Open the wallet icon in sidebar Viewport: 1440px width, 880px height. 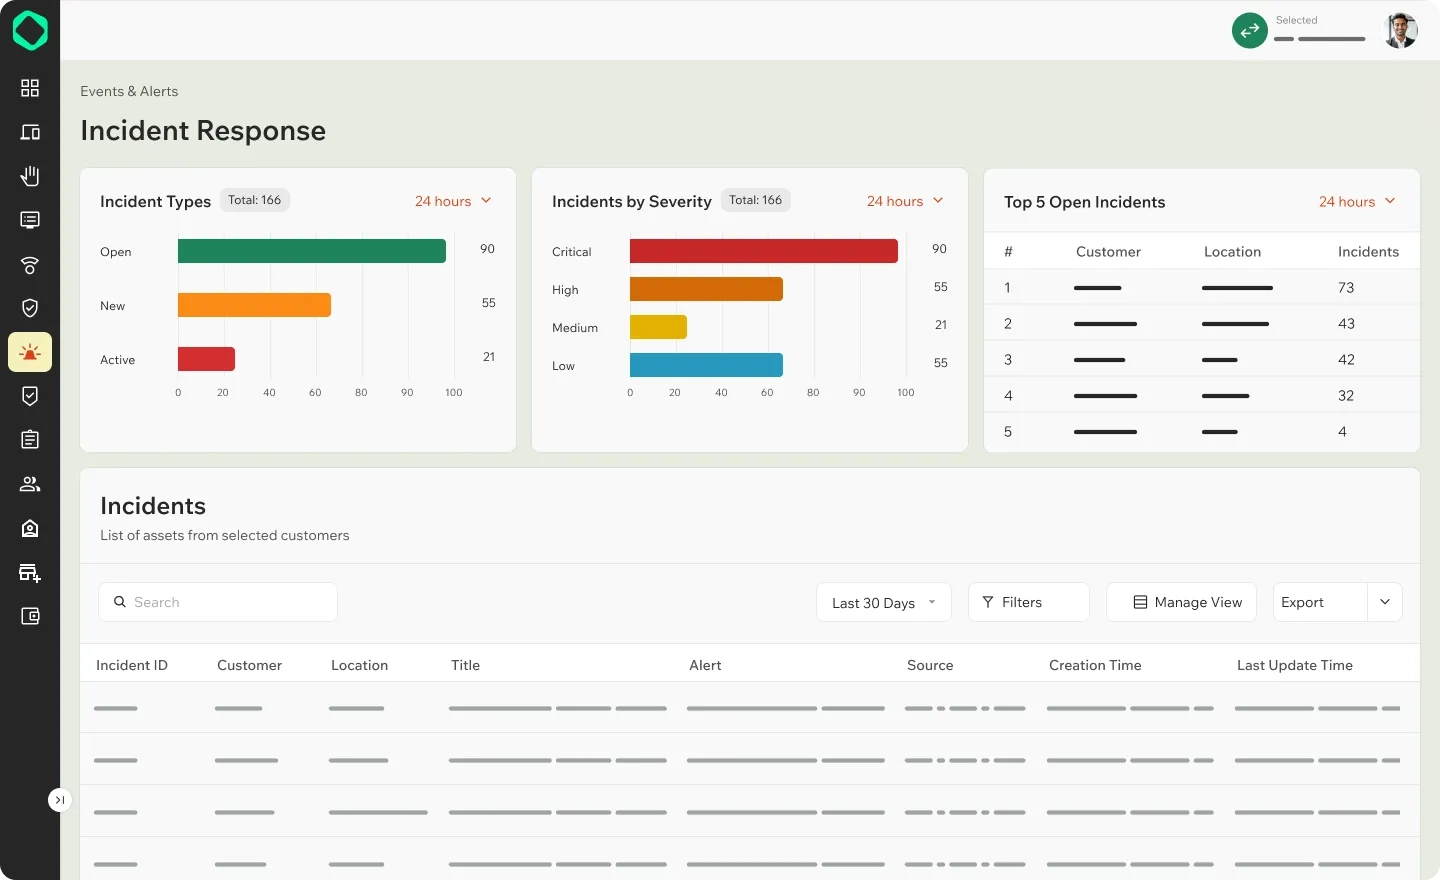click(x=30, y=616)
